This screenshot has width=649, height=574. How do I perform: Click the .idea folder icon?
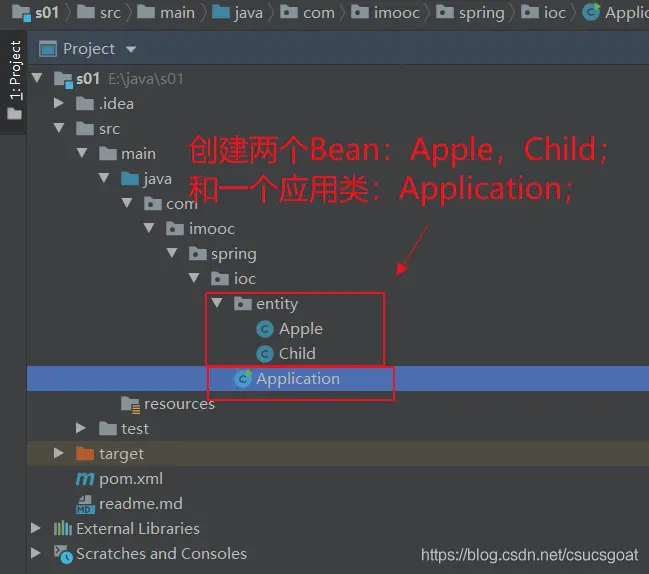(x=85, y=103)
